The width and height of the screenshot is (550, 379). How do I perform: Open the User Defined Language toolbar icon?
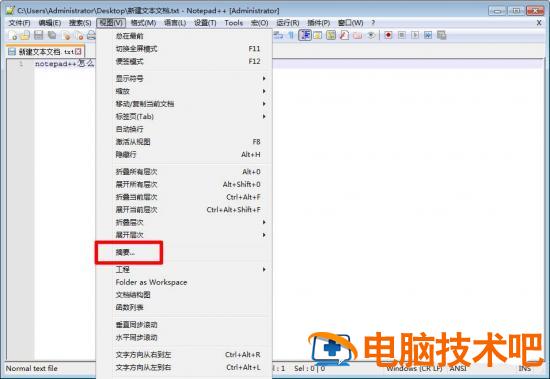click(318, 35)
